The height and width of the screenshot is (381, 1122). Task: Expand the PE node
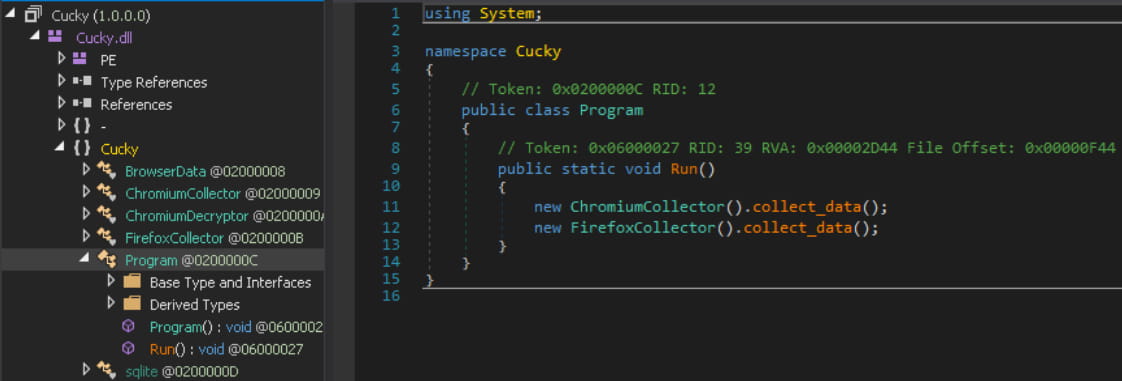[x=62, y=59]
